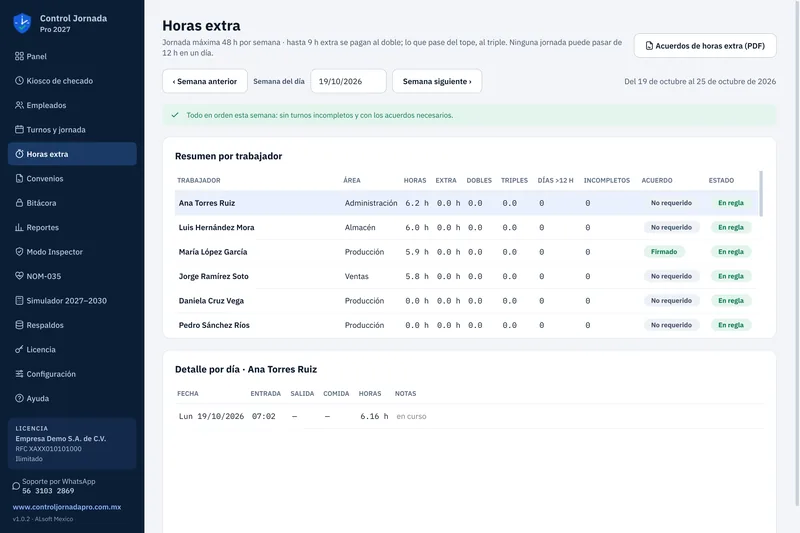Screen dimensions: 800x533
Task: Click the Semana del día date field
Action: click(348, 81)
